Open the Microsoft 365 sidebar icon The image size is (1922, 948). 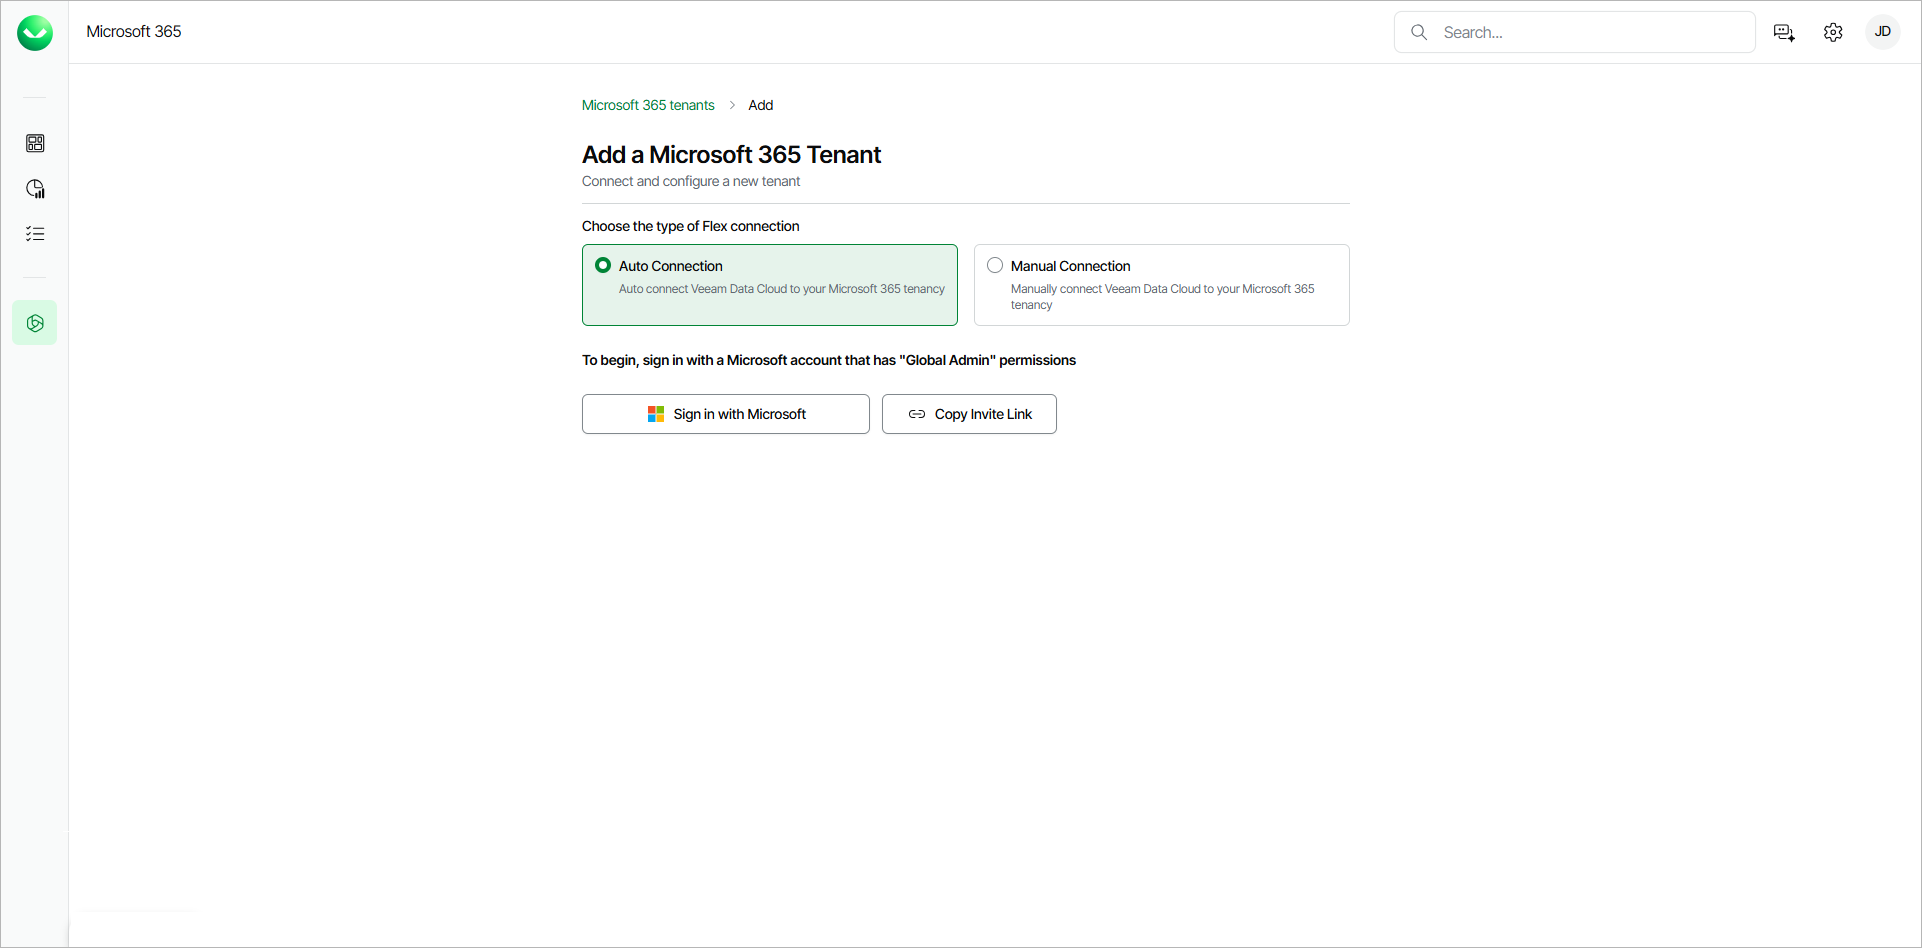[35, 323]
